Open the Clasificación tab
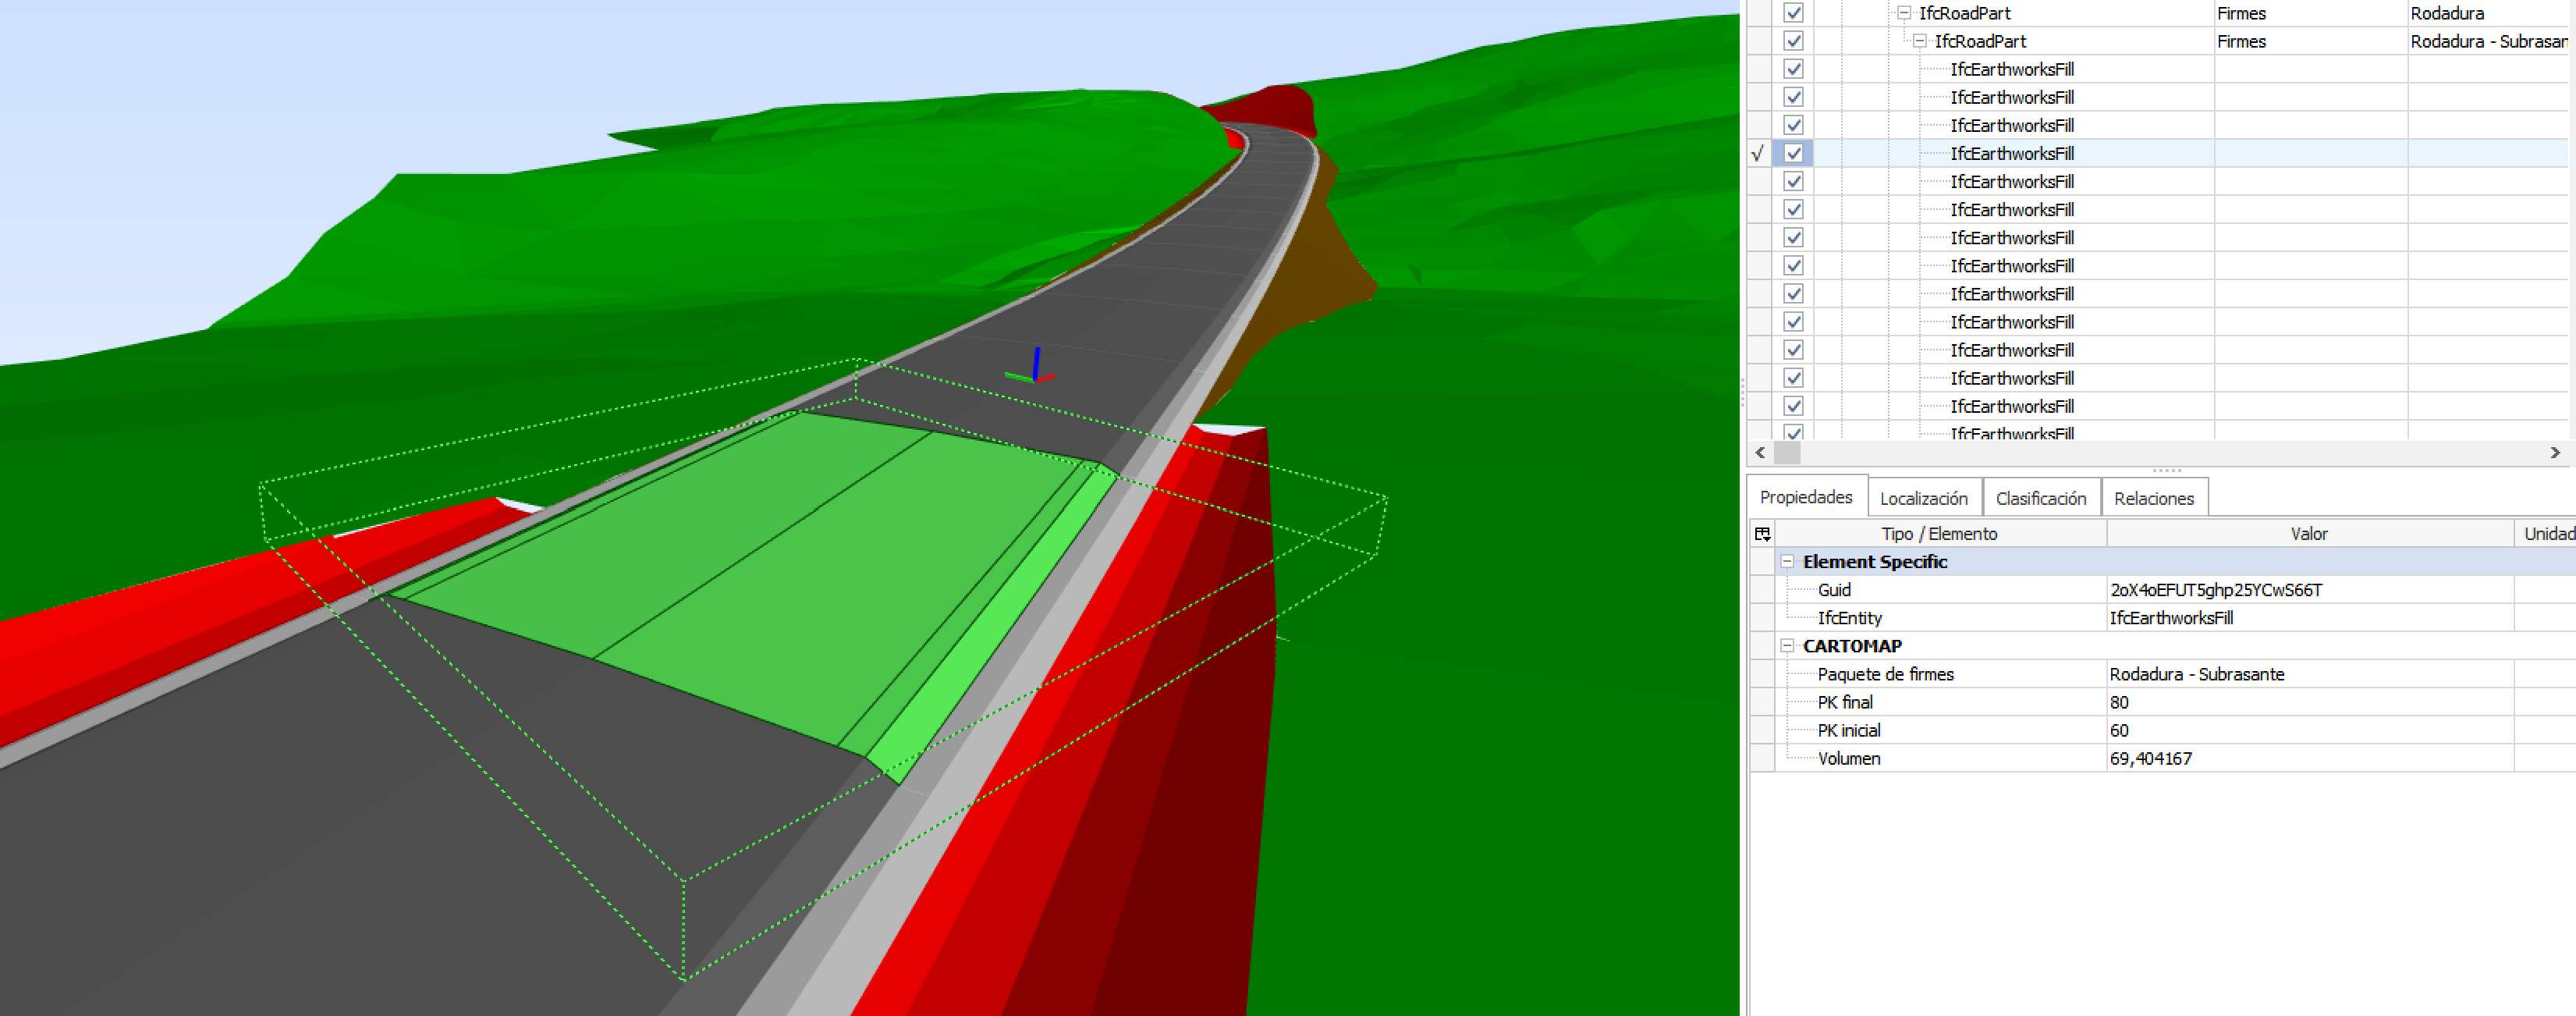Screen dimensions: 2576x1016 point(2040,498)
